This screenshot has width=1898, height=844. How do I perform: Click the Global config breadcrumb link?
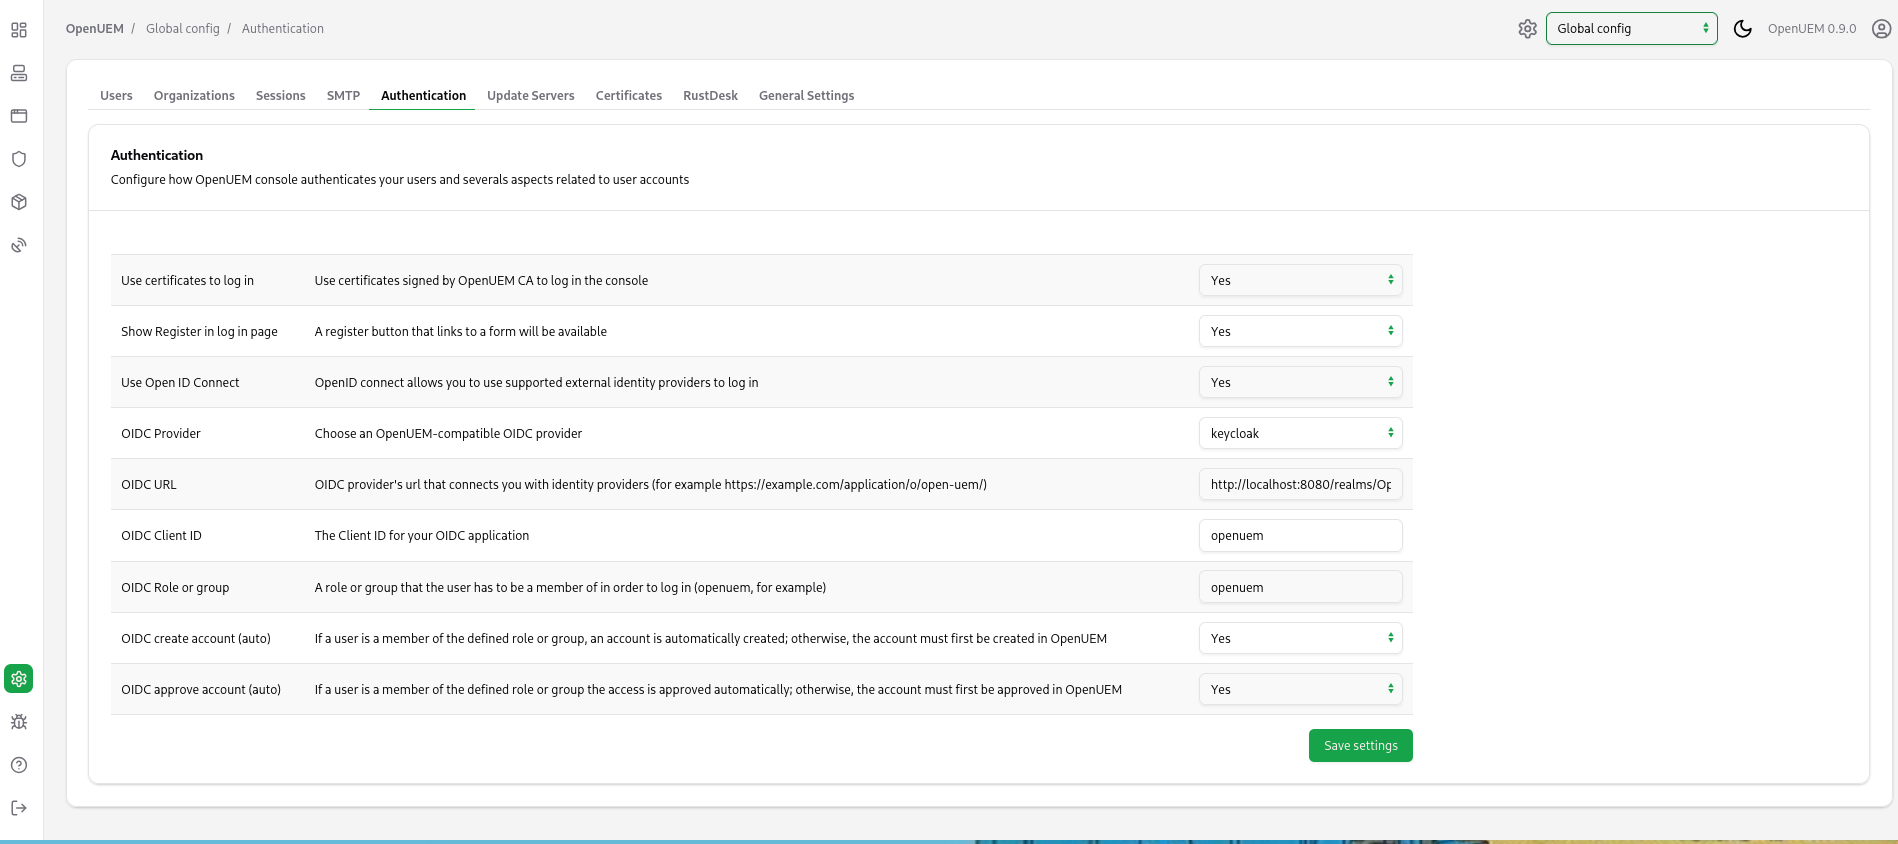[183, 29]
